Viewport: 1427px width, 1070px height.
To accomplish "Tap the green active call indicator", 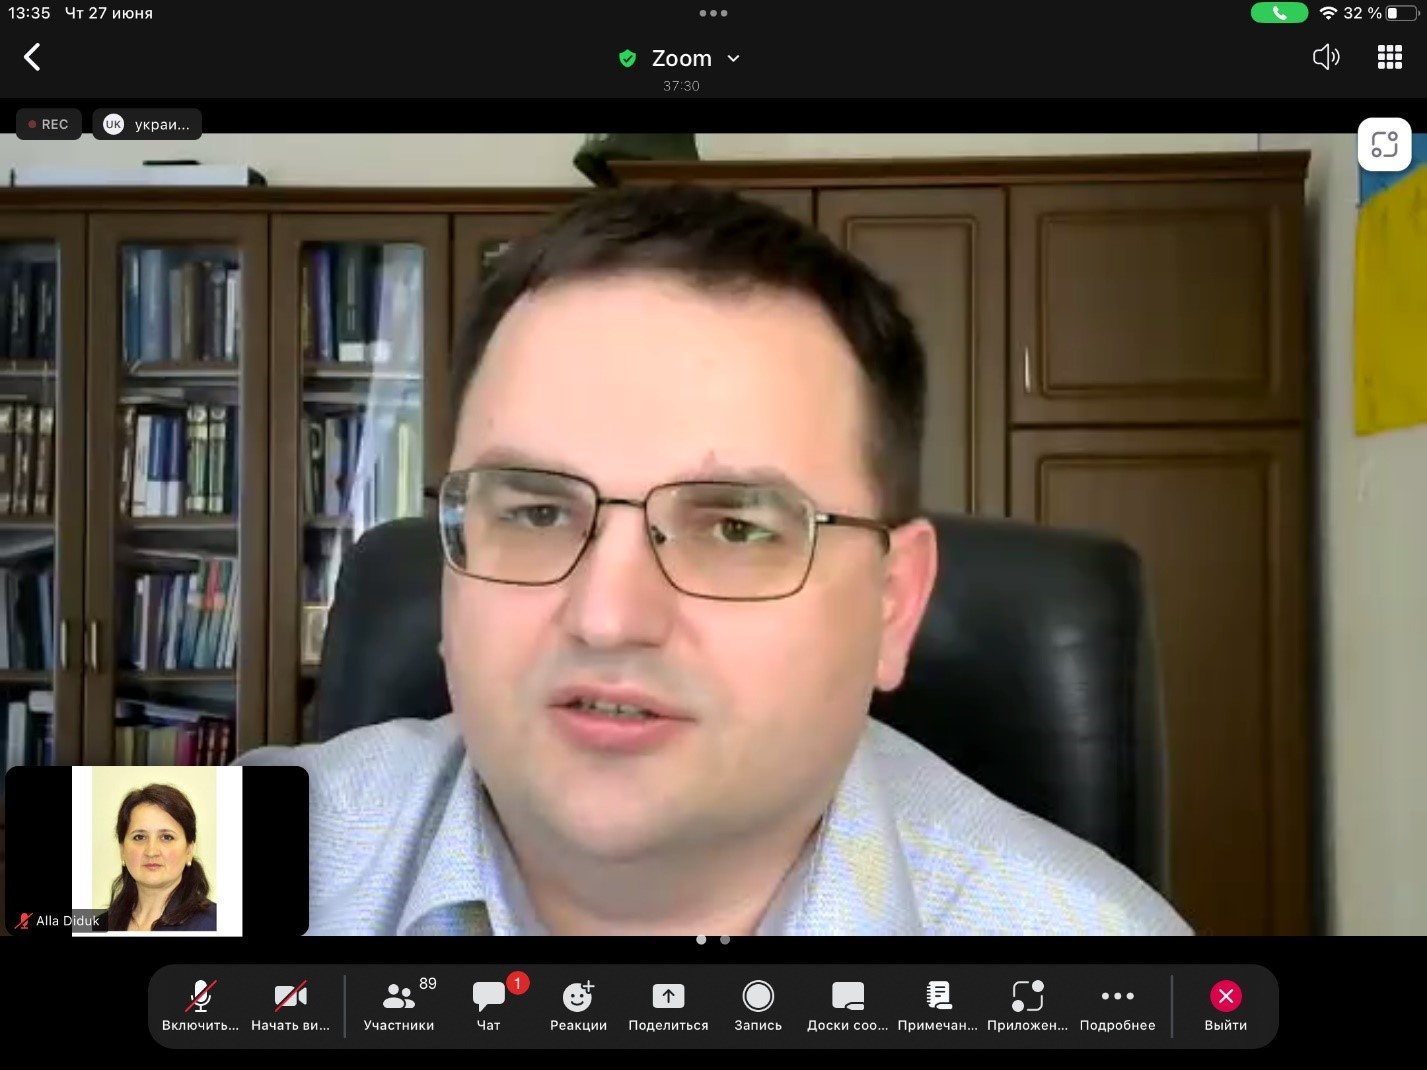I will (x=1279, y=13).
